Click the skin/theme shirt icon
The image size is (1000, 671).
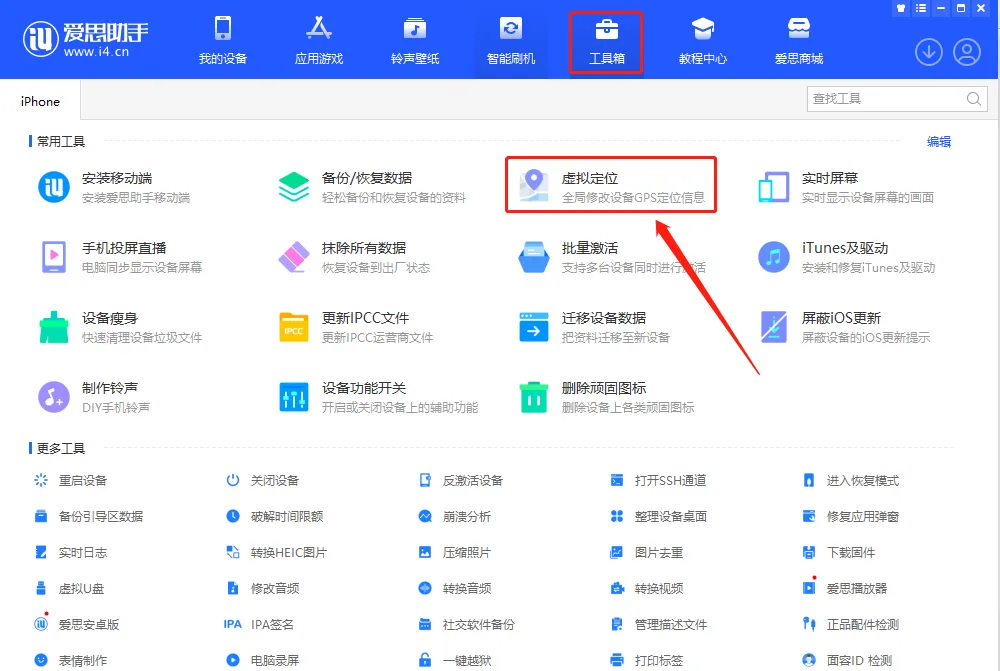901,8
